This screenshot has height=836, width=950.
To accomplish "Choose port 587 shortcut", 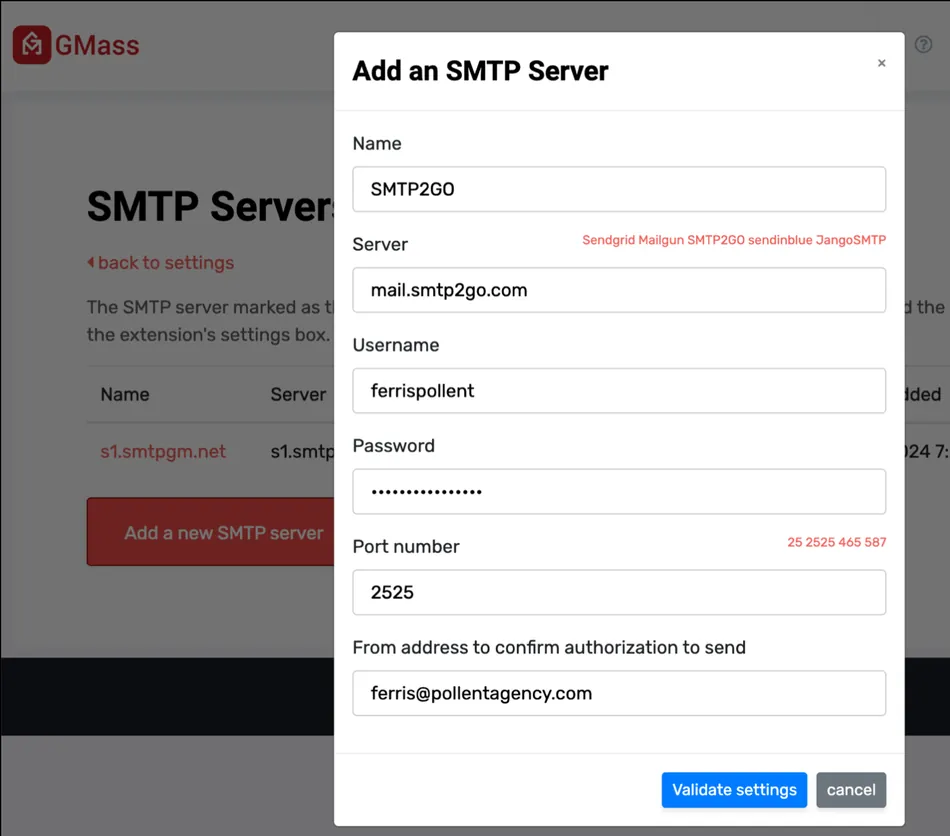I will coord(875,542).
